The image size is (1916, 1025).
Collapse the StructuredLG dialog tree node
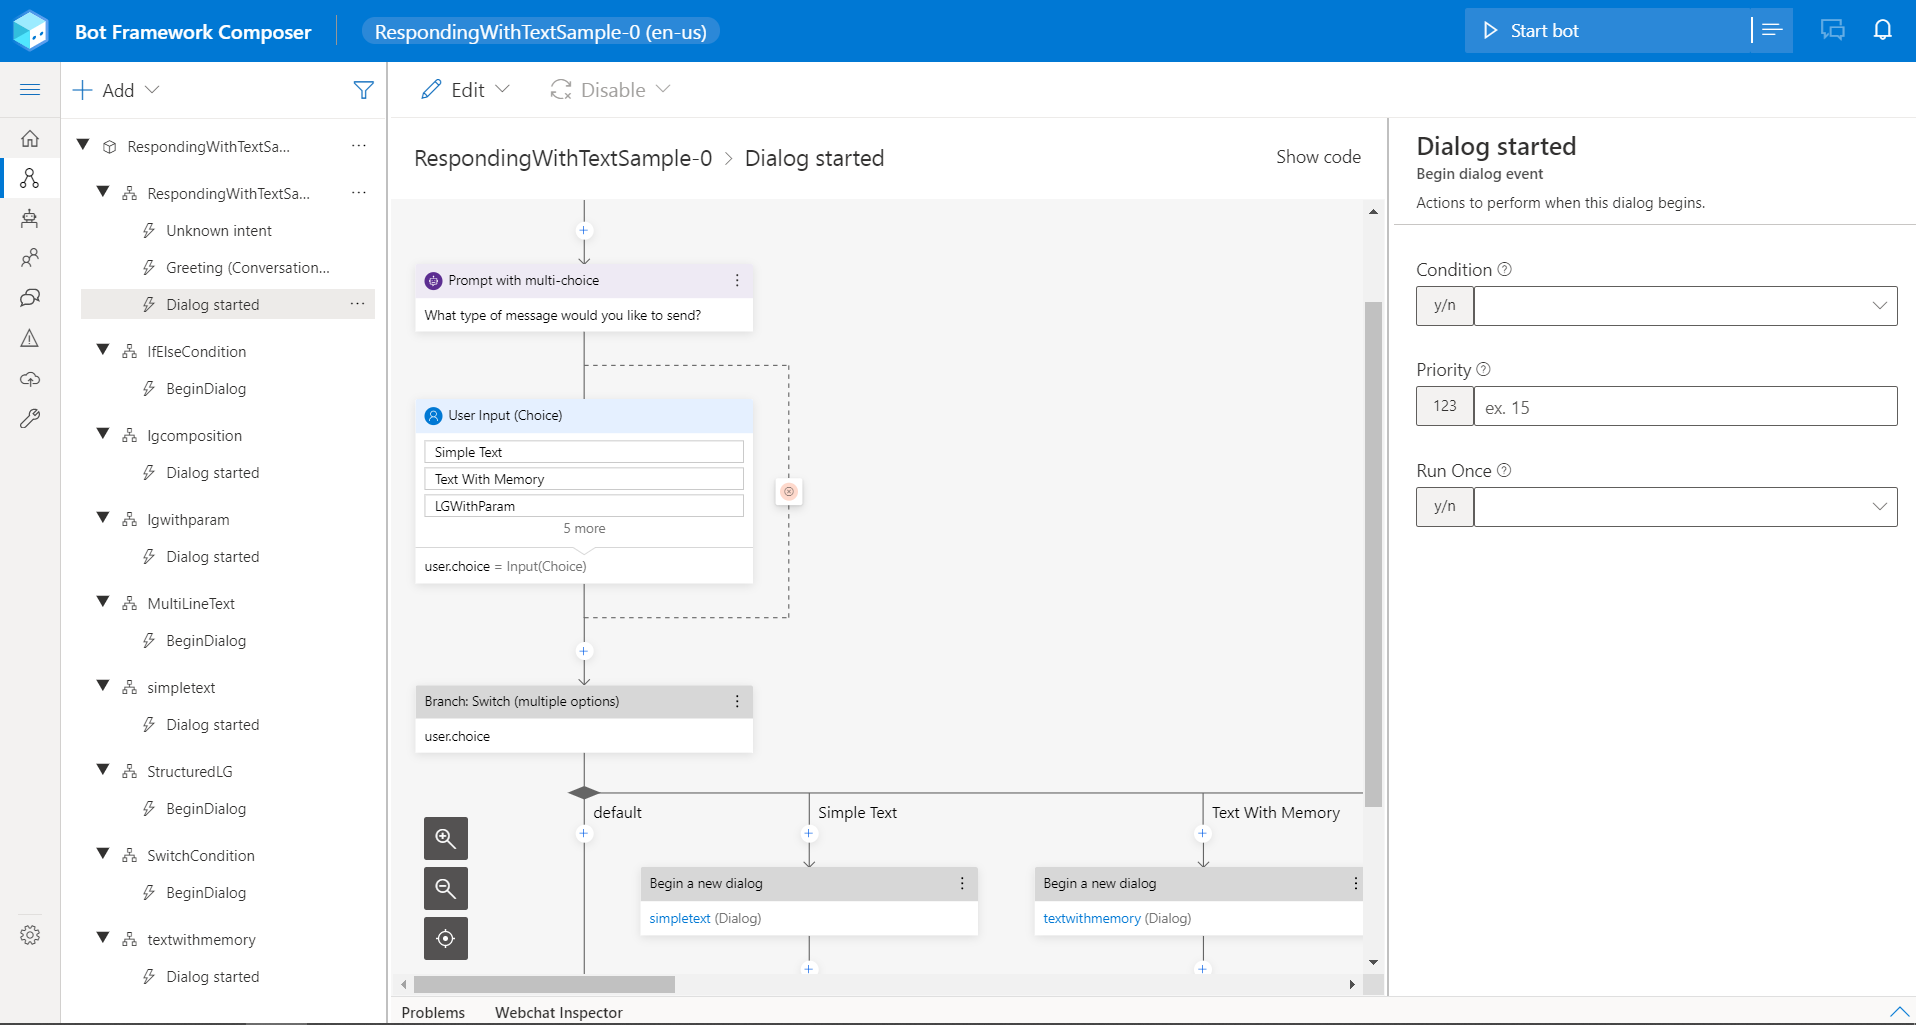point(103,770)
